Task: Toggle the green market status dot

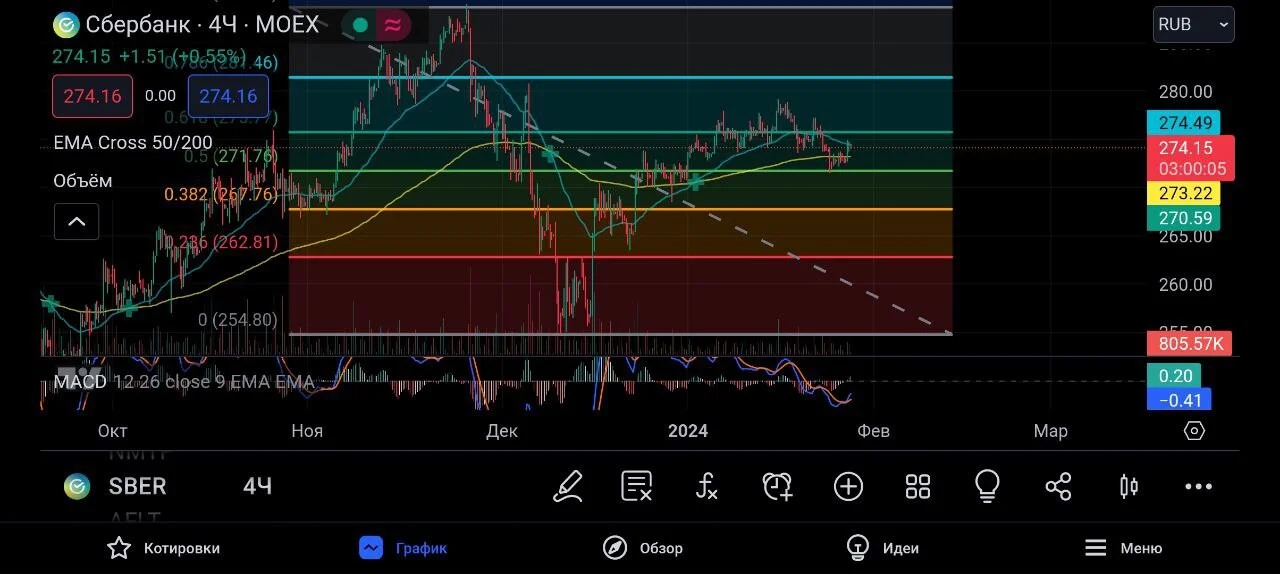Action: point(360,25)
